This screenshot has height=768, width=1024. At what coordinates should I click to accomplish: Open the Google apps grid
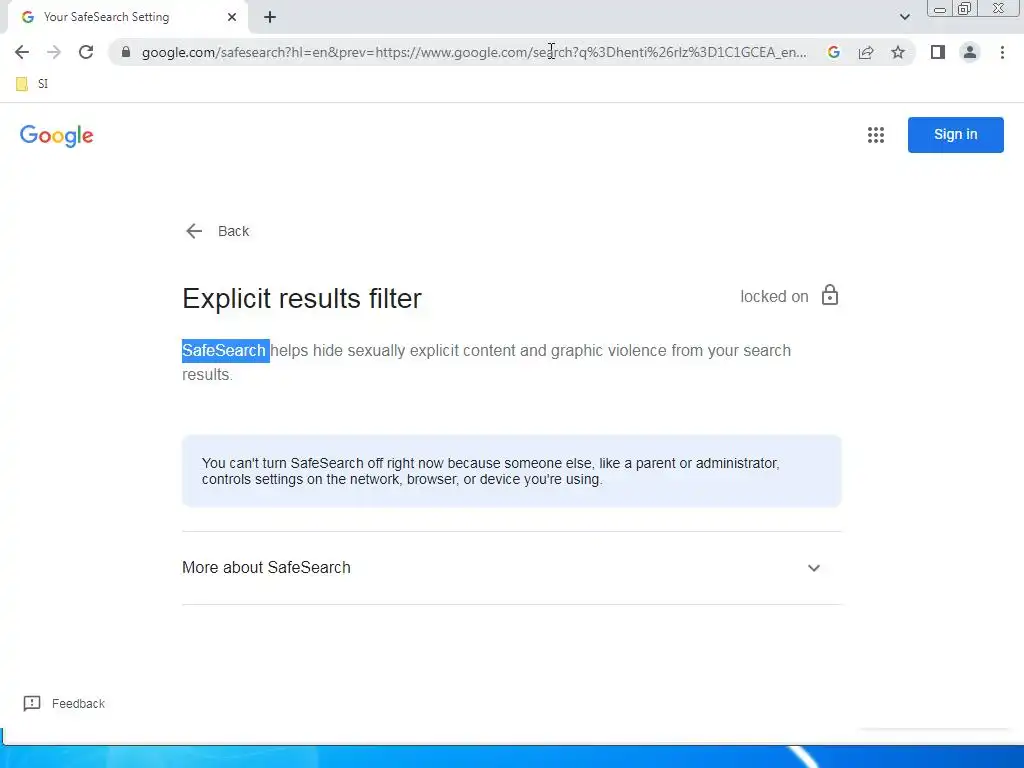(x=876, y=135)
